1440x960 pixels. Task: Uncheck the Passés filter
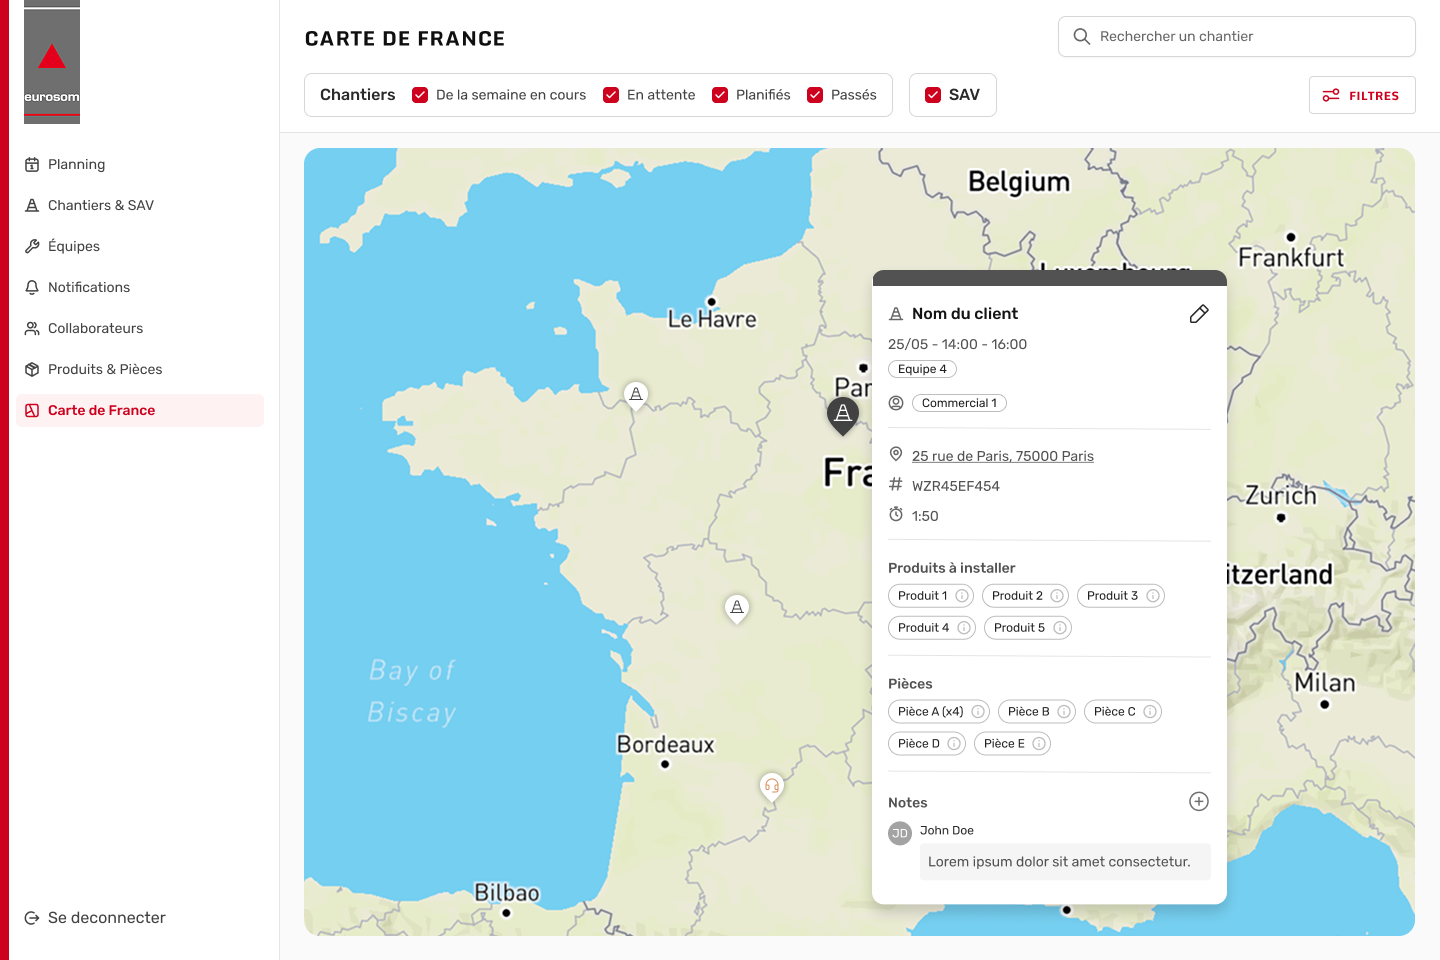815,95
